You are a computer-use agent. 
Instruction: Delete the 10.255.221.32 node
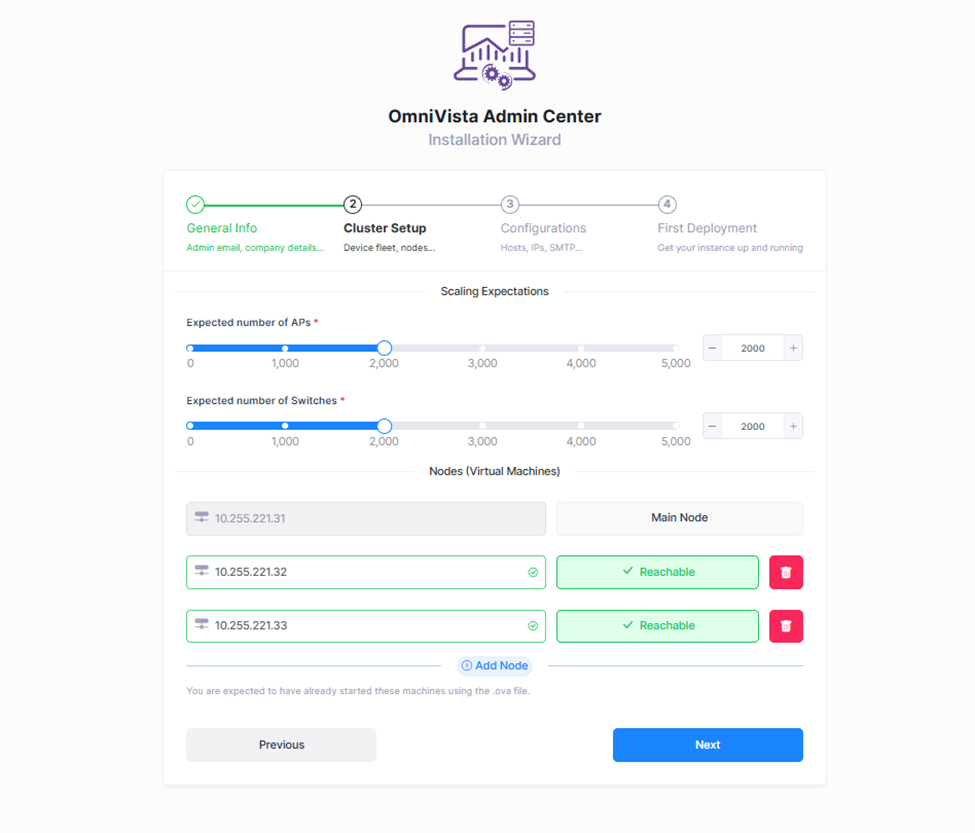point(786,572)
